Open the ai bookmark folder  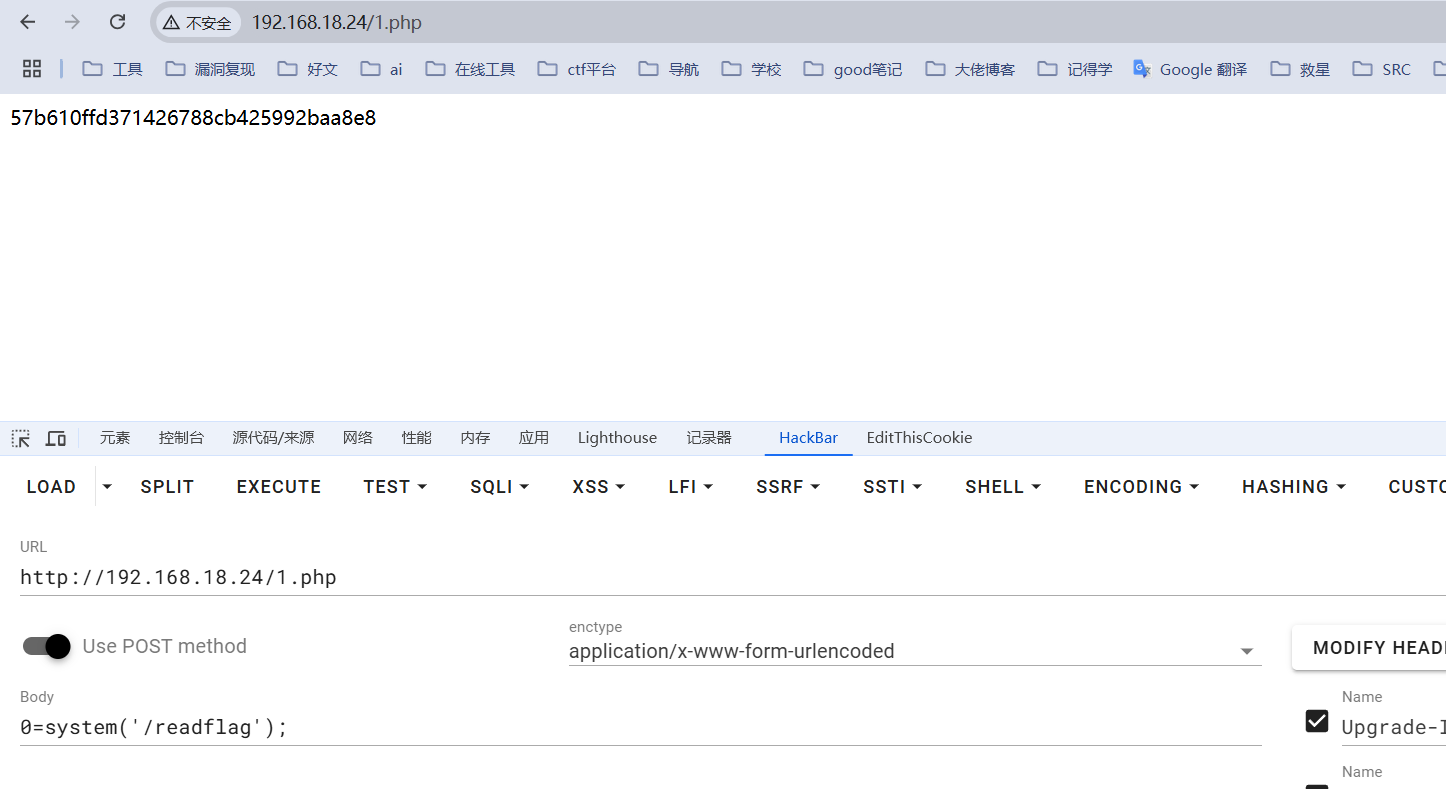tap(382, 69)
